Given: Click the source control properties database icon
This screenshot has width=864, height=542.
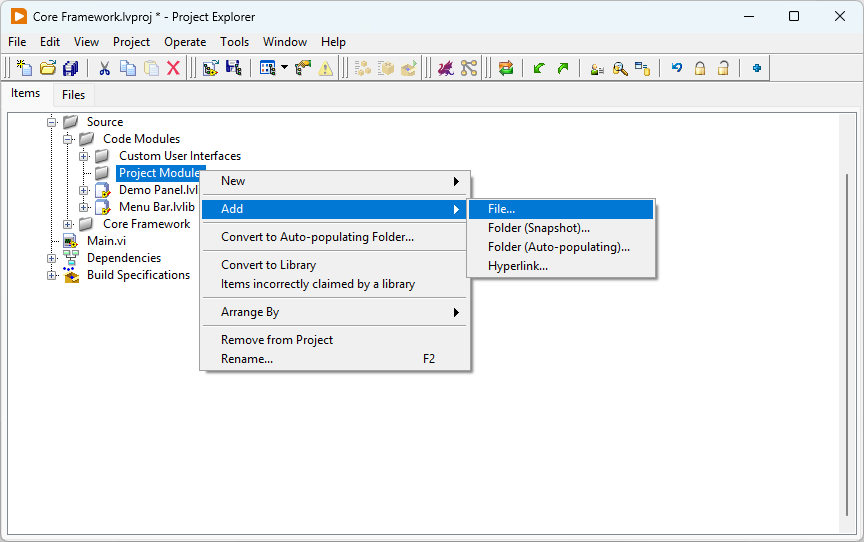Looking at the screenshot, I should [642, 69].
